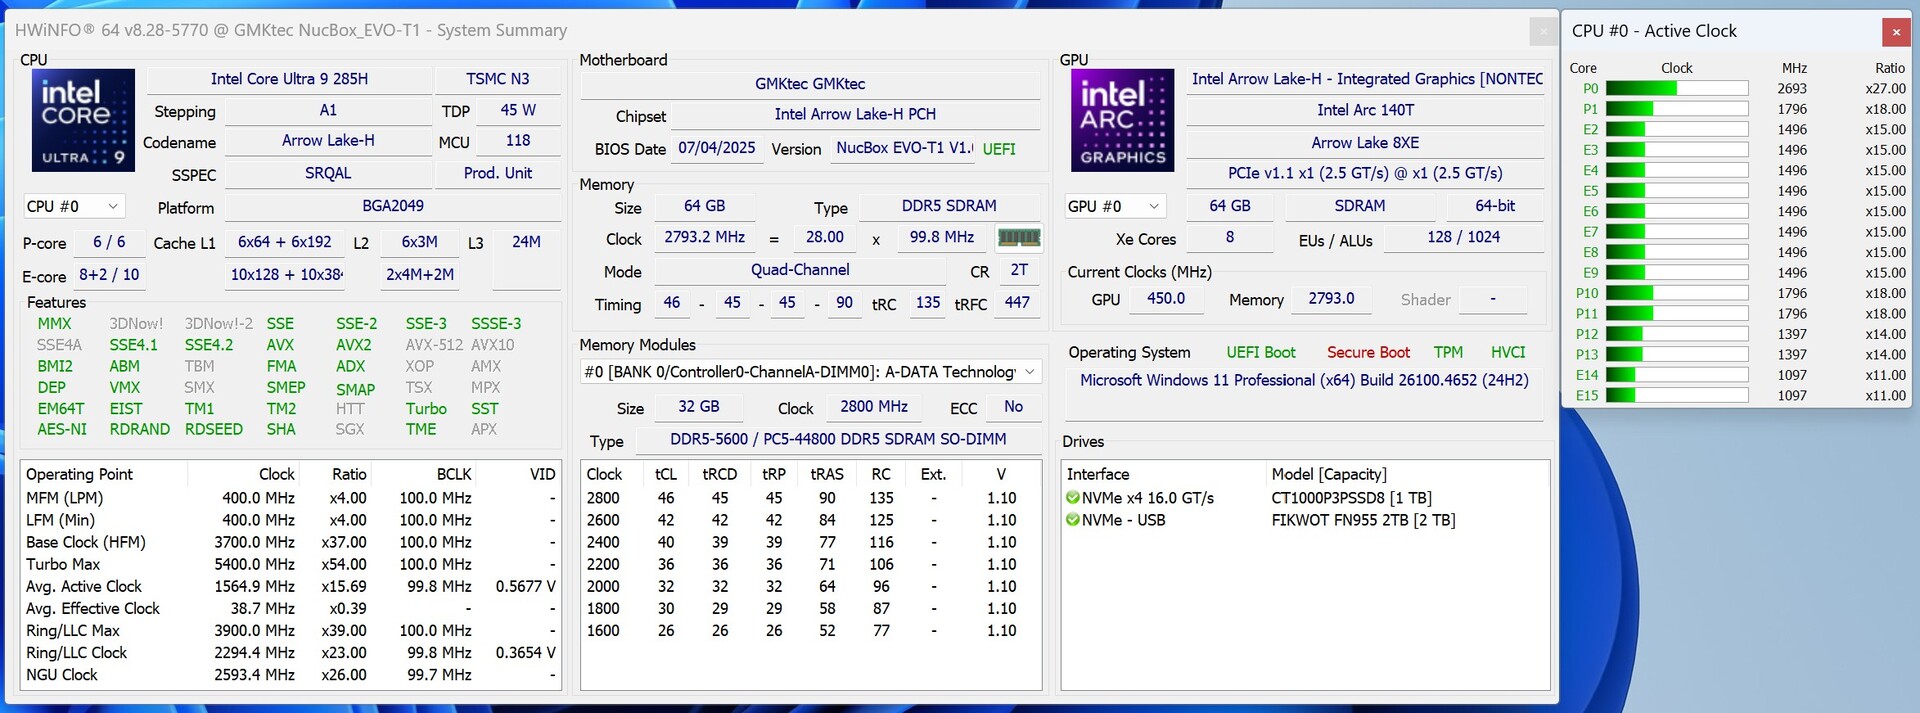
Task: Select the FIKWOT FN955 2TB drive row
Action: [x=1305, y=520]
